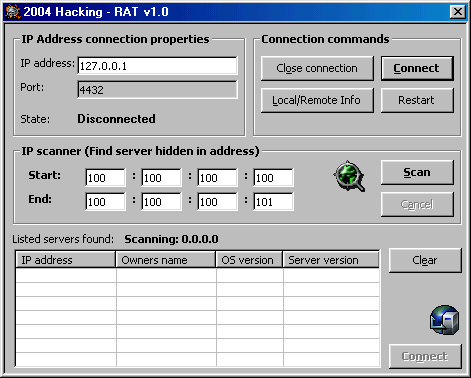This screenshot has width=471, height=378.
Task: Select the first Start octet field
Action: (x=105, y=178)
